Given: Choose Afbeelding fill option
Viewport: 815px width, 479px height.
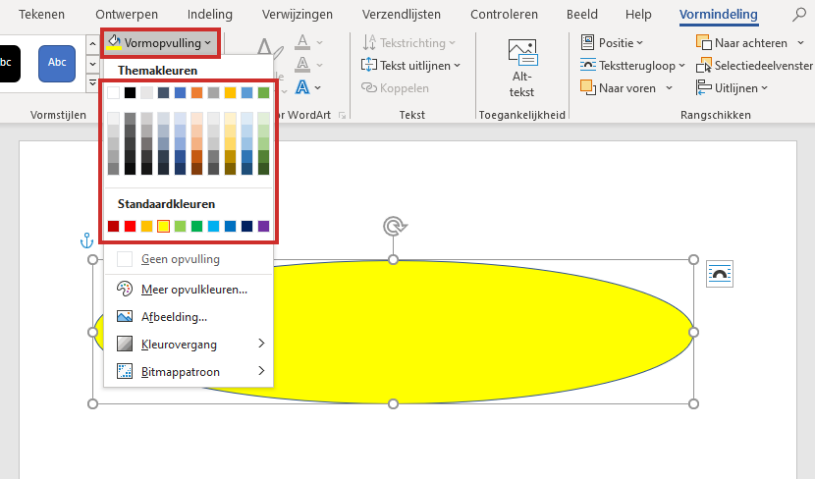Looking at the screenshot, I should pos(188,317).
